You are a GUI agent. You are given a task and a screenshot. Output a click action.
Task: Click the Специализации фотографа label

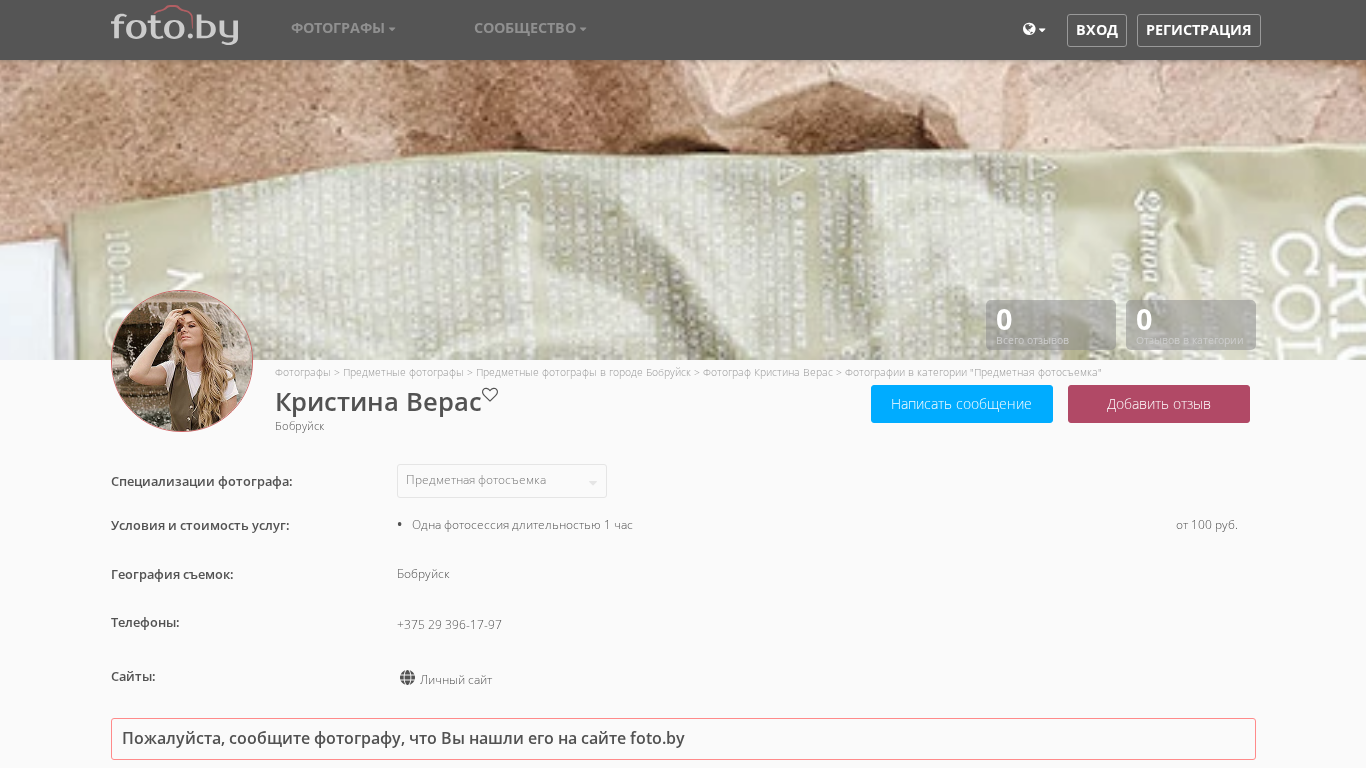pos(202,481)
